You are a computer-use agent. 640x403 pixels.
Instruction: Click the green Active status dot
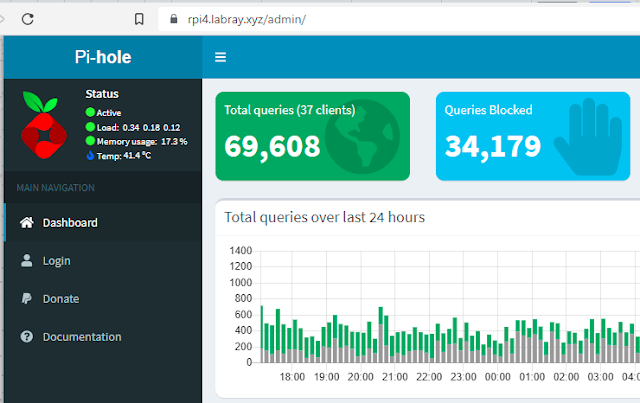(x=90, y=112)
